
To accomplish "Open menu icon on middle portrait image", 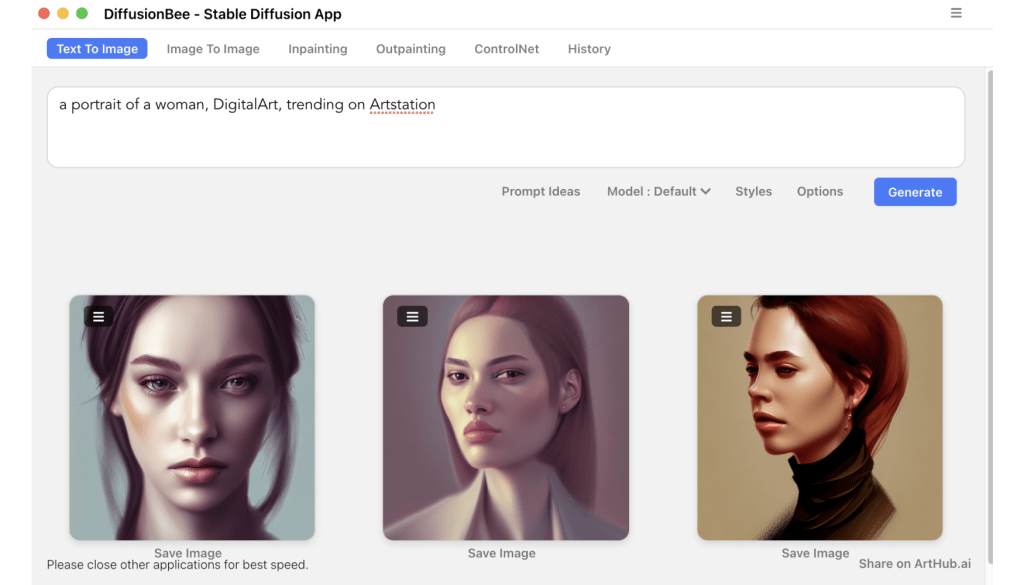I will pyautogui.click(x=412, y=316).
